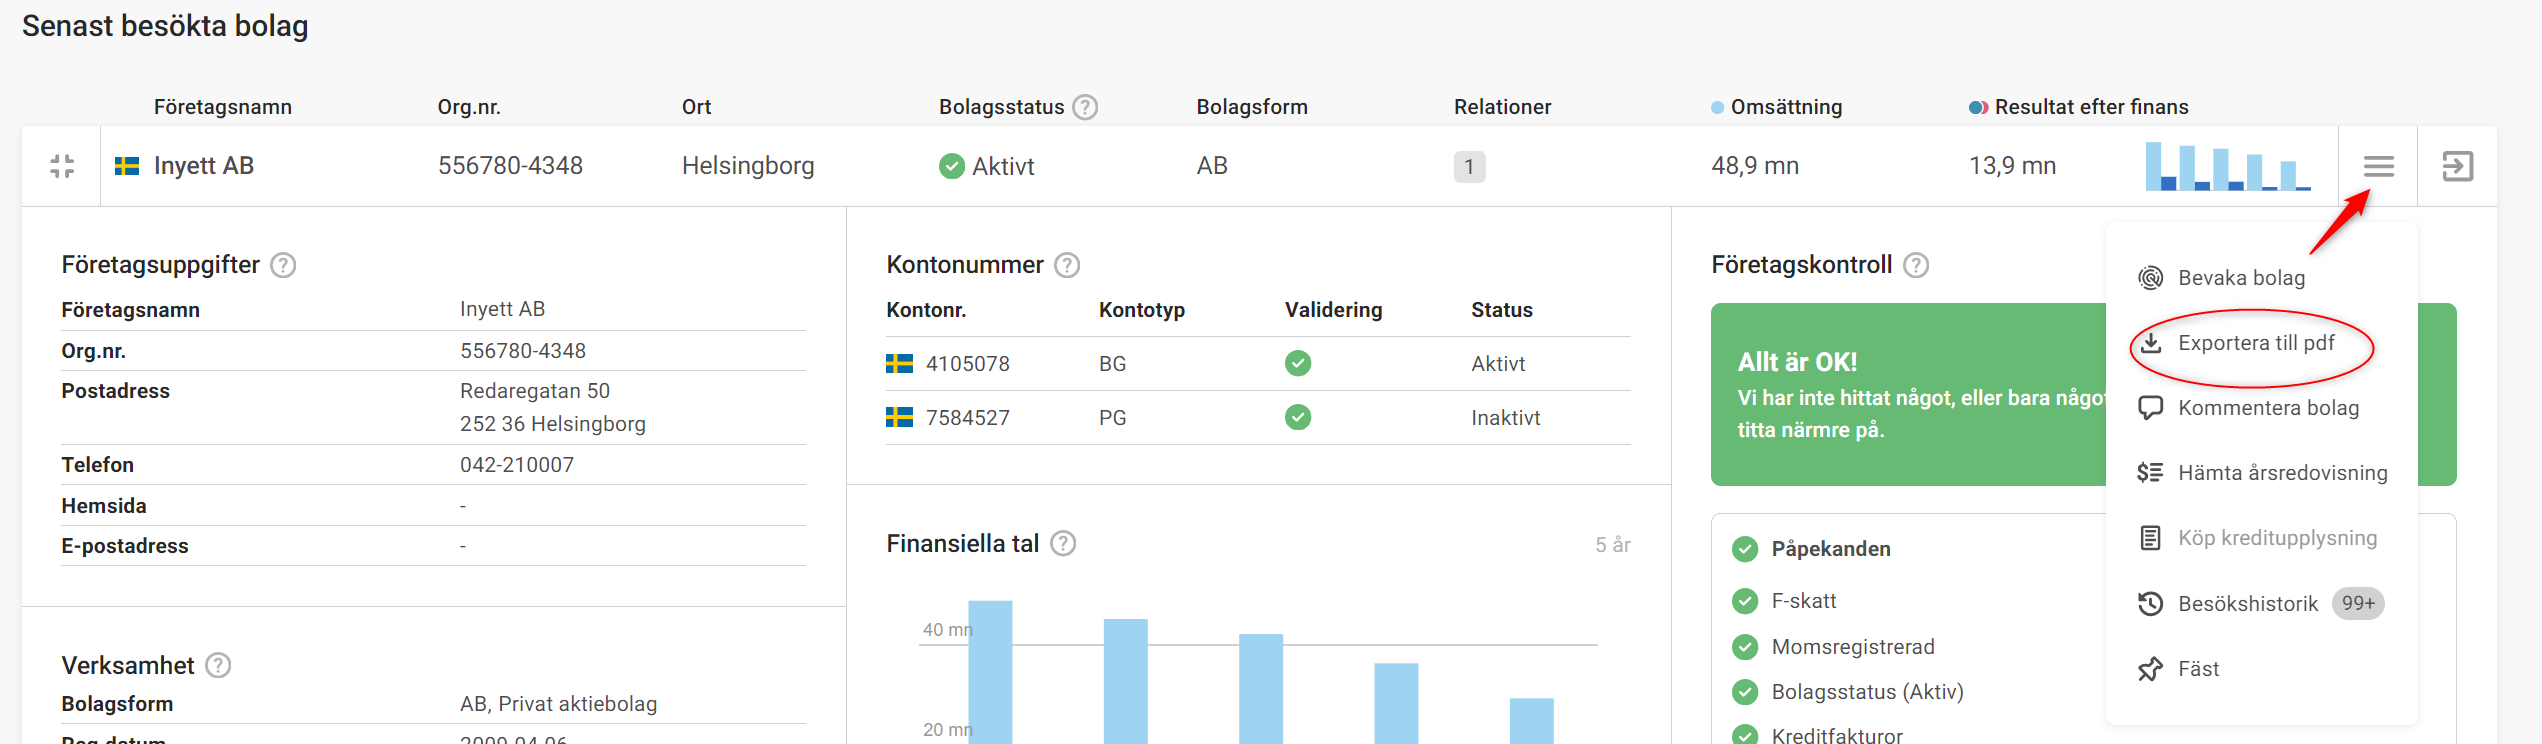
Task: Click the Allt är OK! green banner
Action: click(1908, 395)
